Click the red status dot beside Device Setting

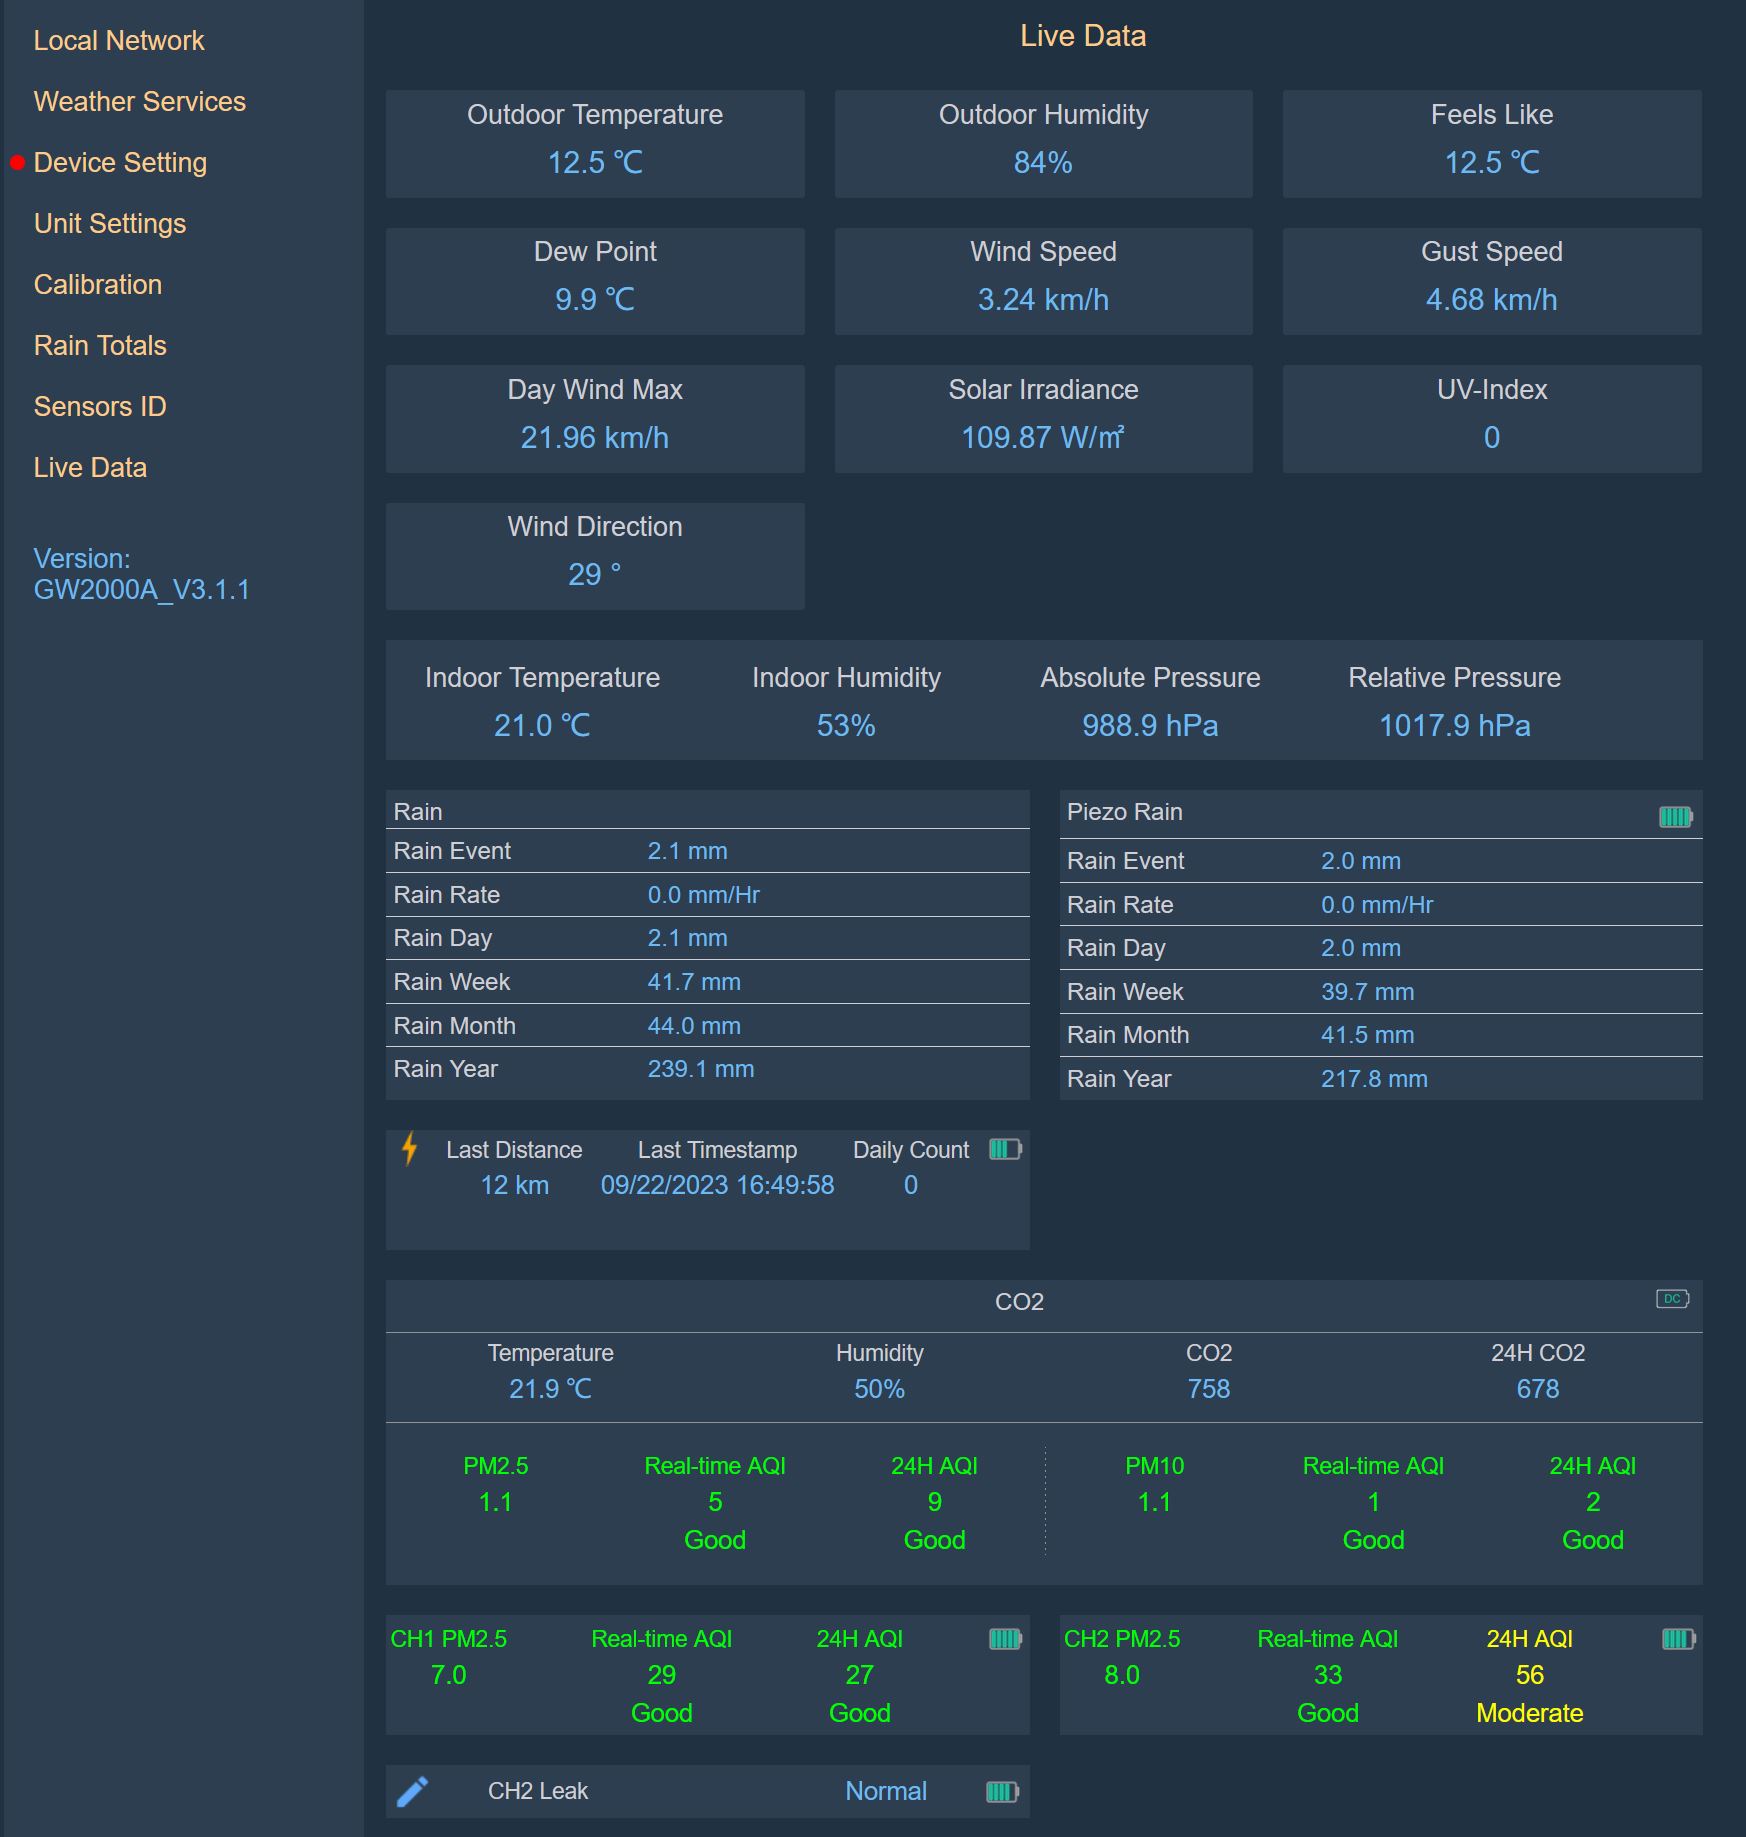[17, 162]
